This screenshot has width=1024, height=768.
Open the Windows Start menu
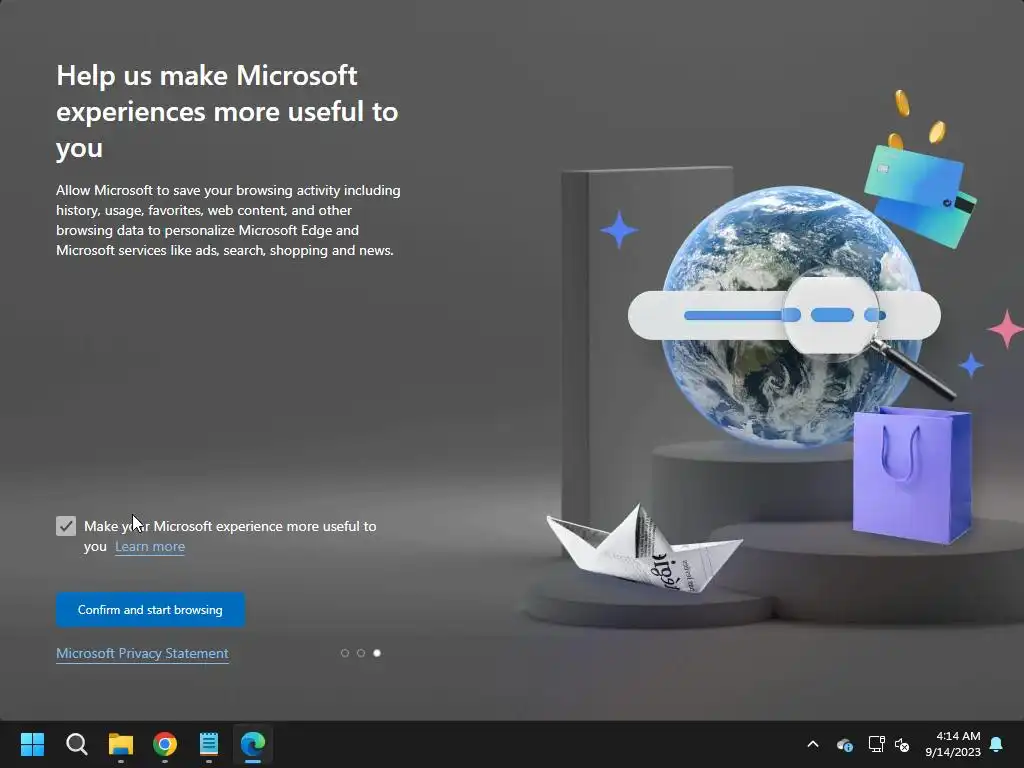[x=33, y=744]
